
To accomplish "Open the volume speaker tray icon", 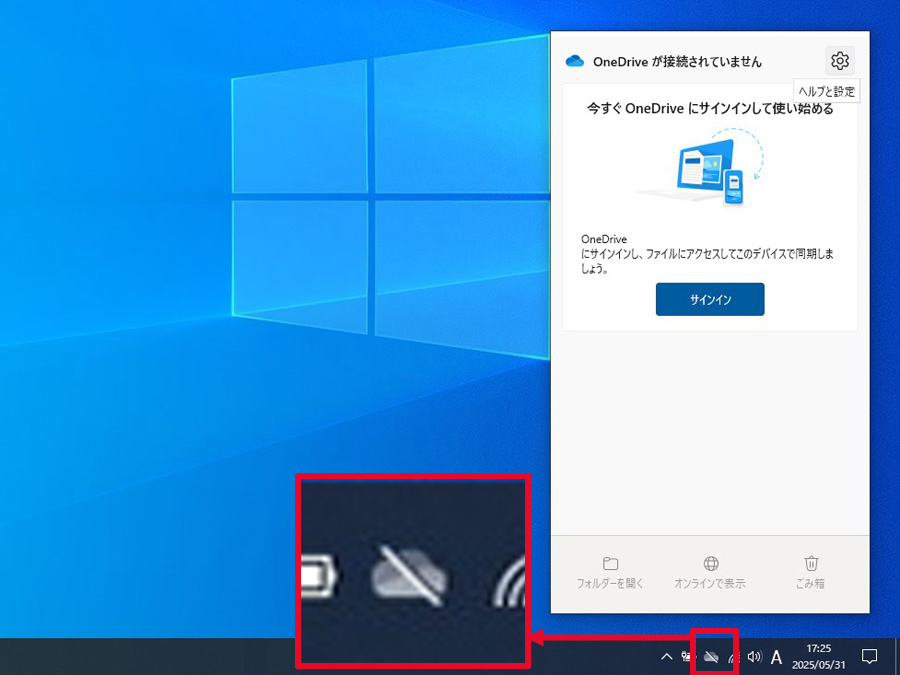I will pyautogui.click(x=755, y=656).
